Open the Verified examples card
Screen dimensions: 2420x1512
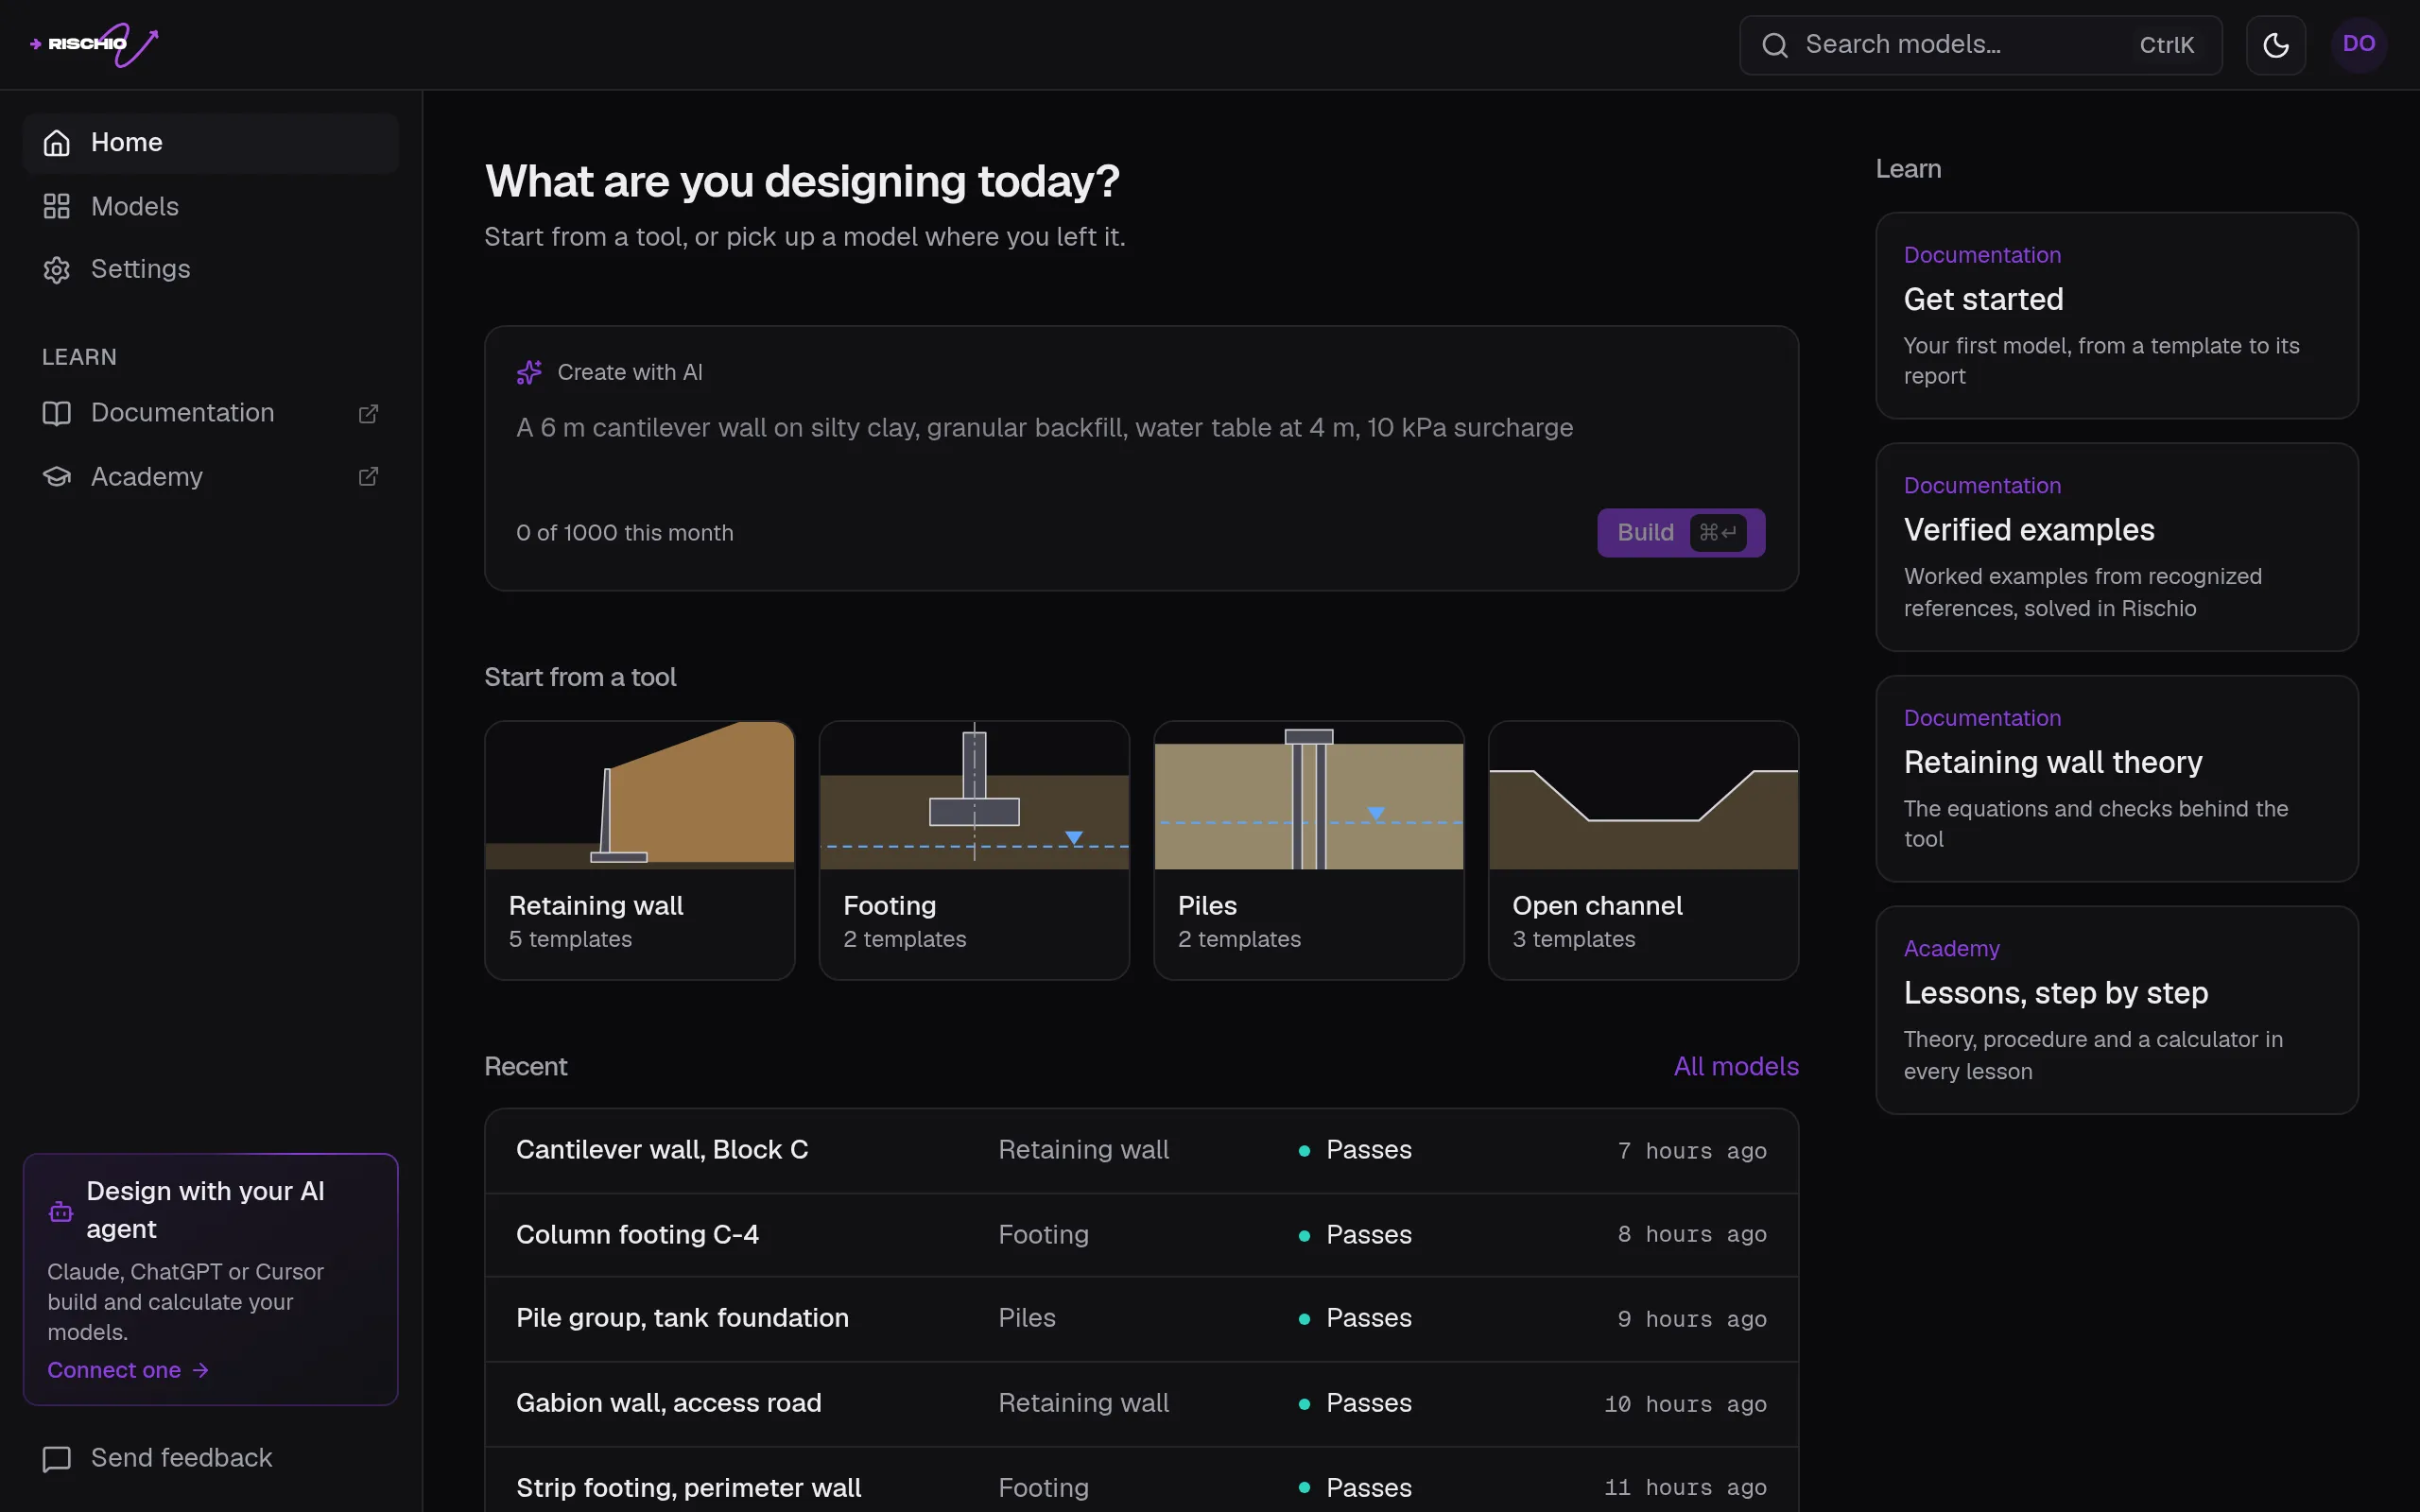[2117, 547]
